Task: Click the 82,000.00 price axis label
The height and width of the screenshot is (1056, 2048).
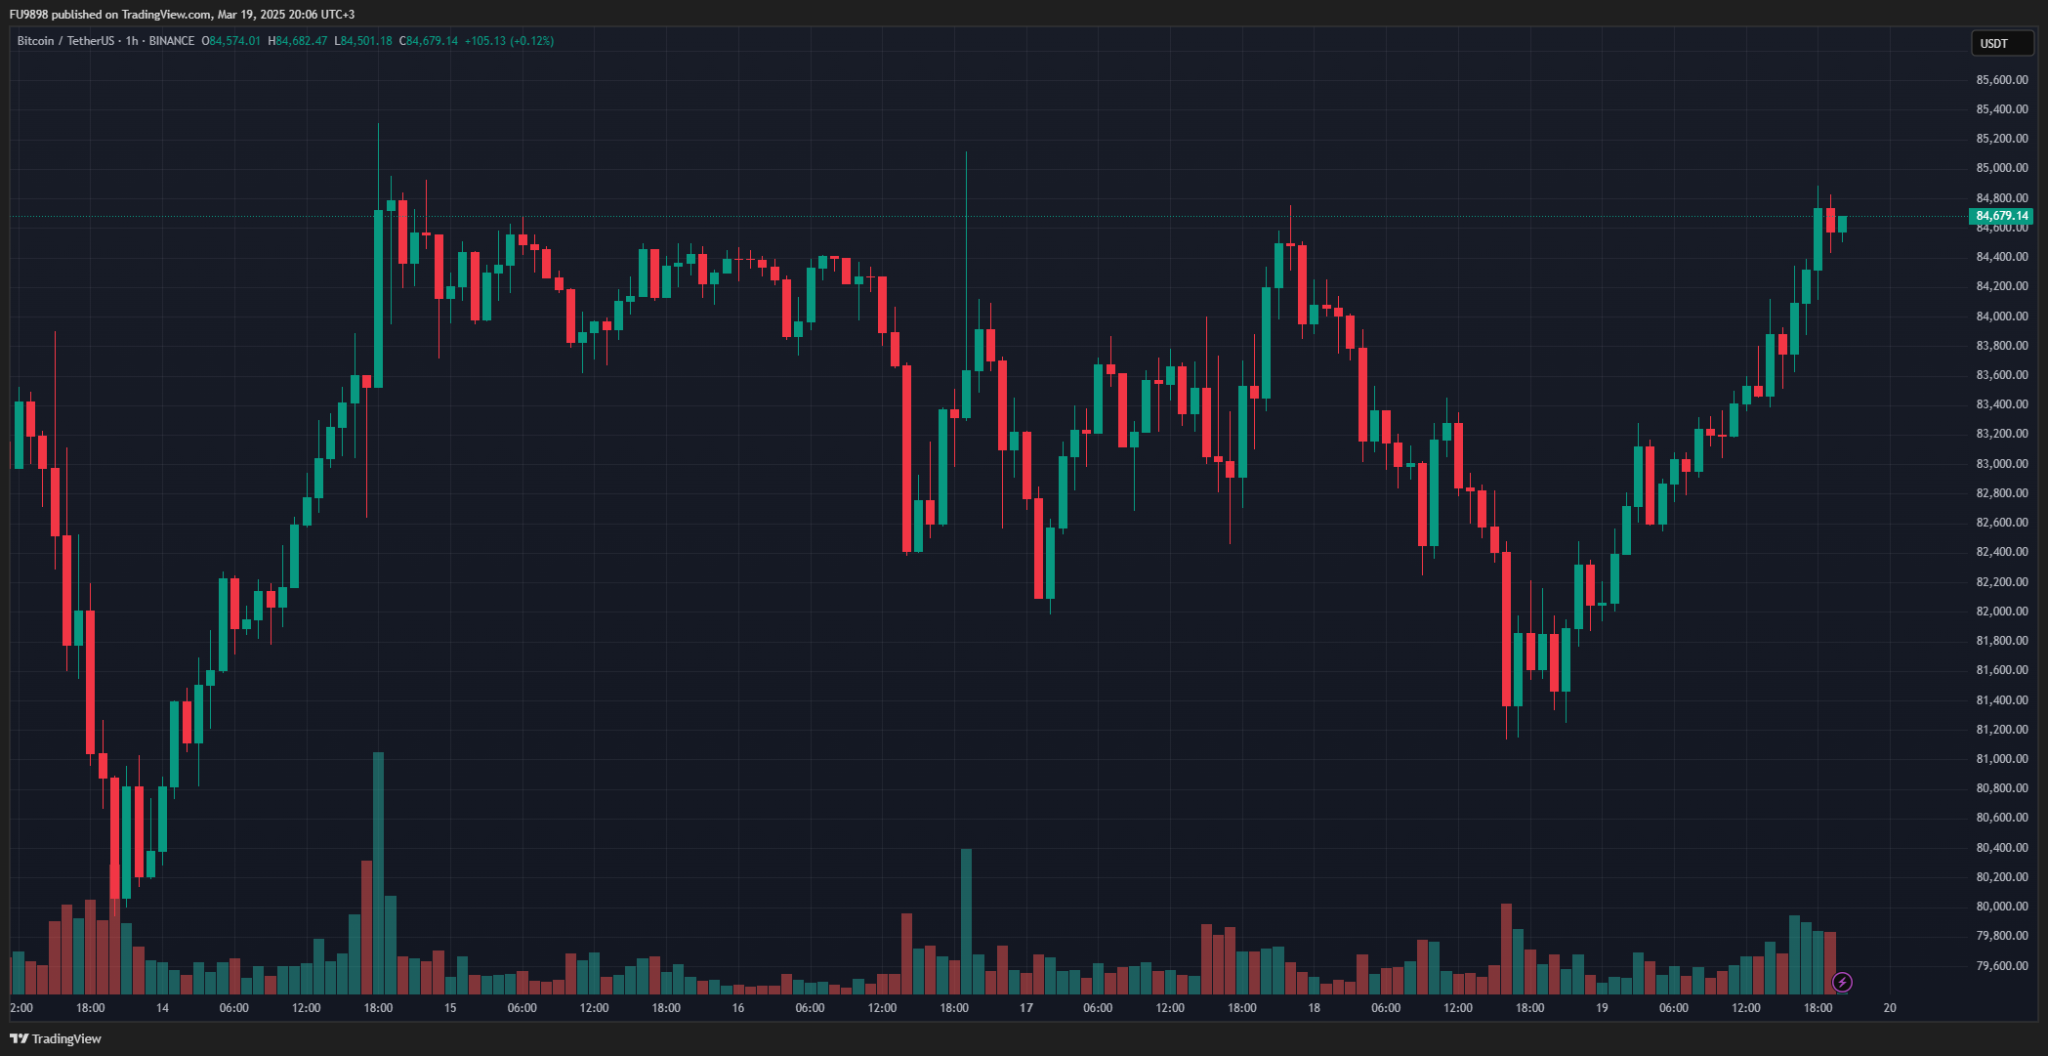Action: (x=2002, y=611)
